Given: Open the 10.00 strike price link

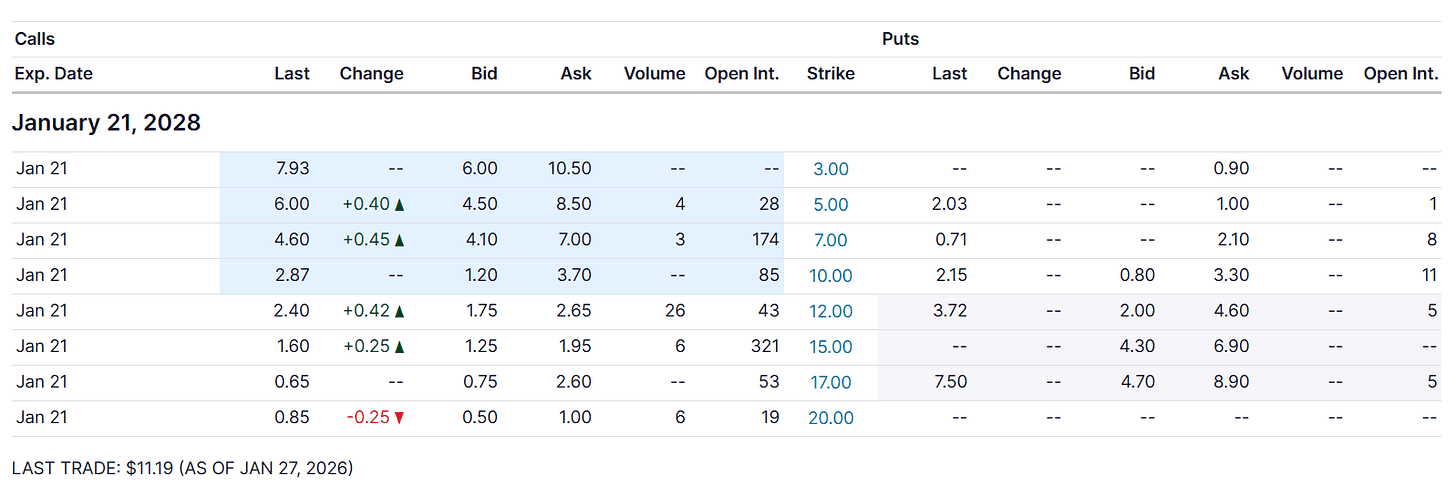Looking at the screenshot, I should coord(831,276).
